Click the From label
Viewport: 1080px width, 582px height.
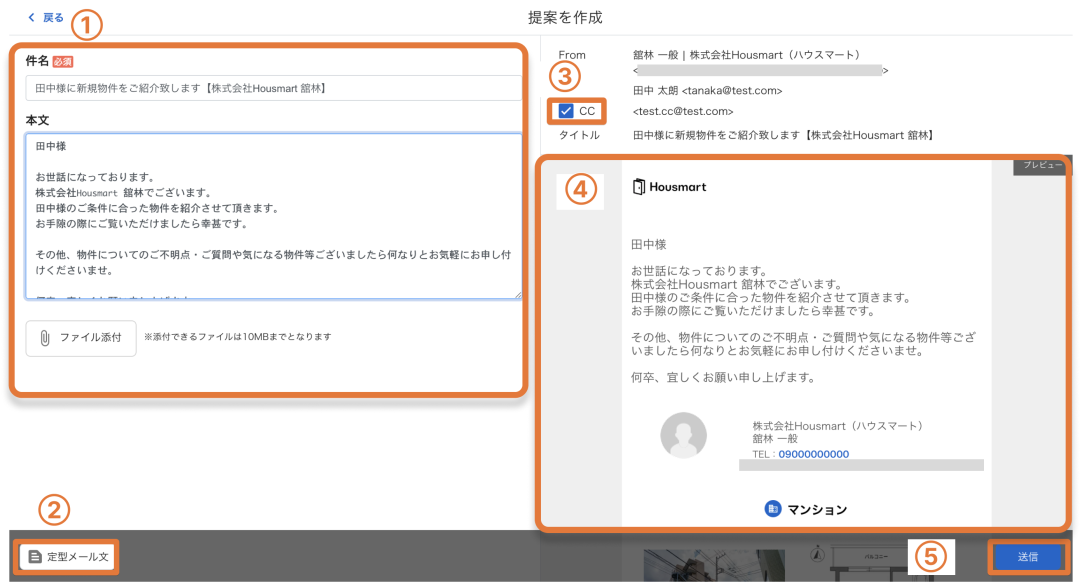(x=572, y=54)
